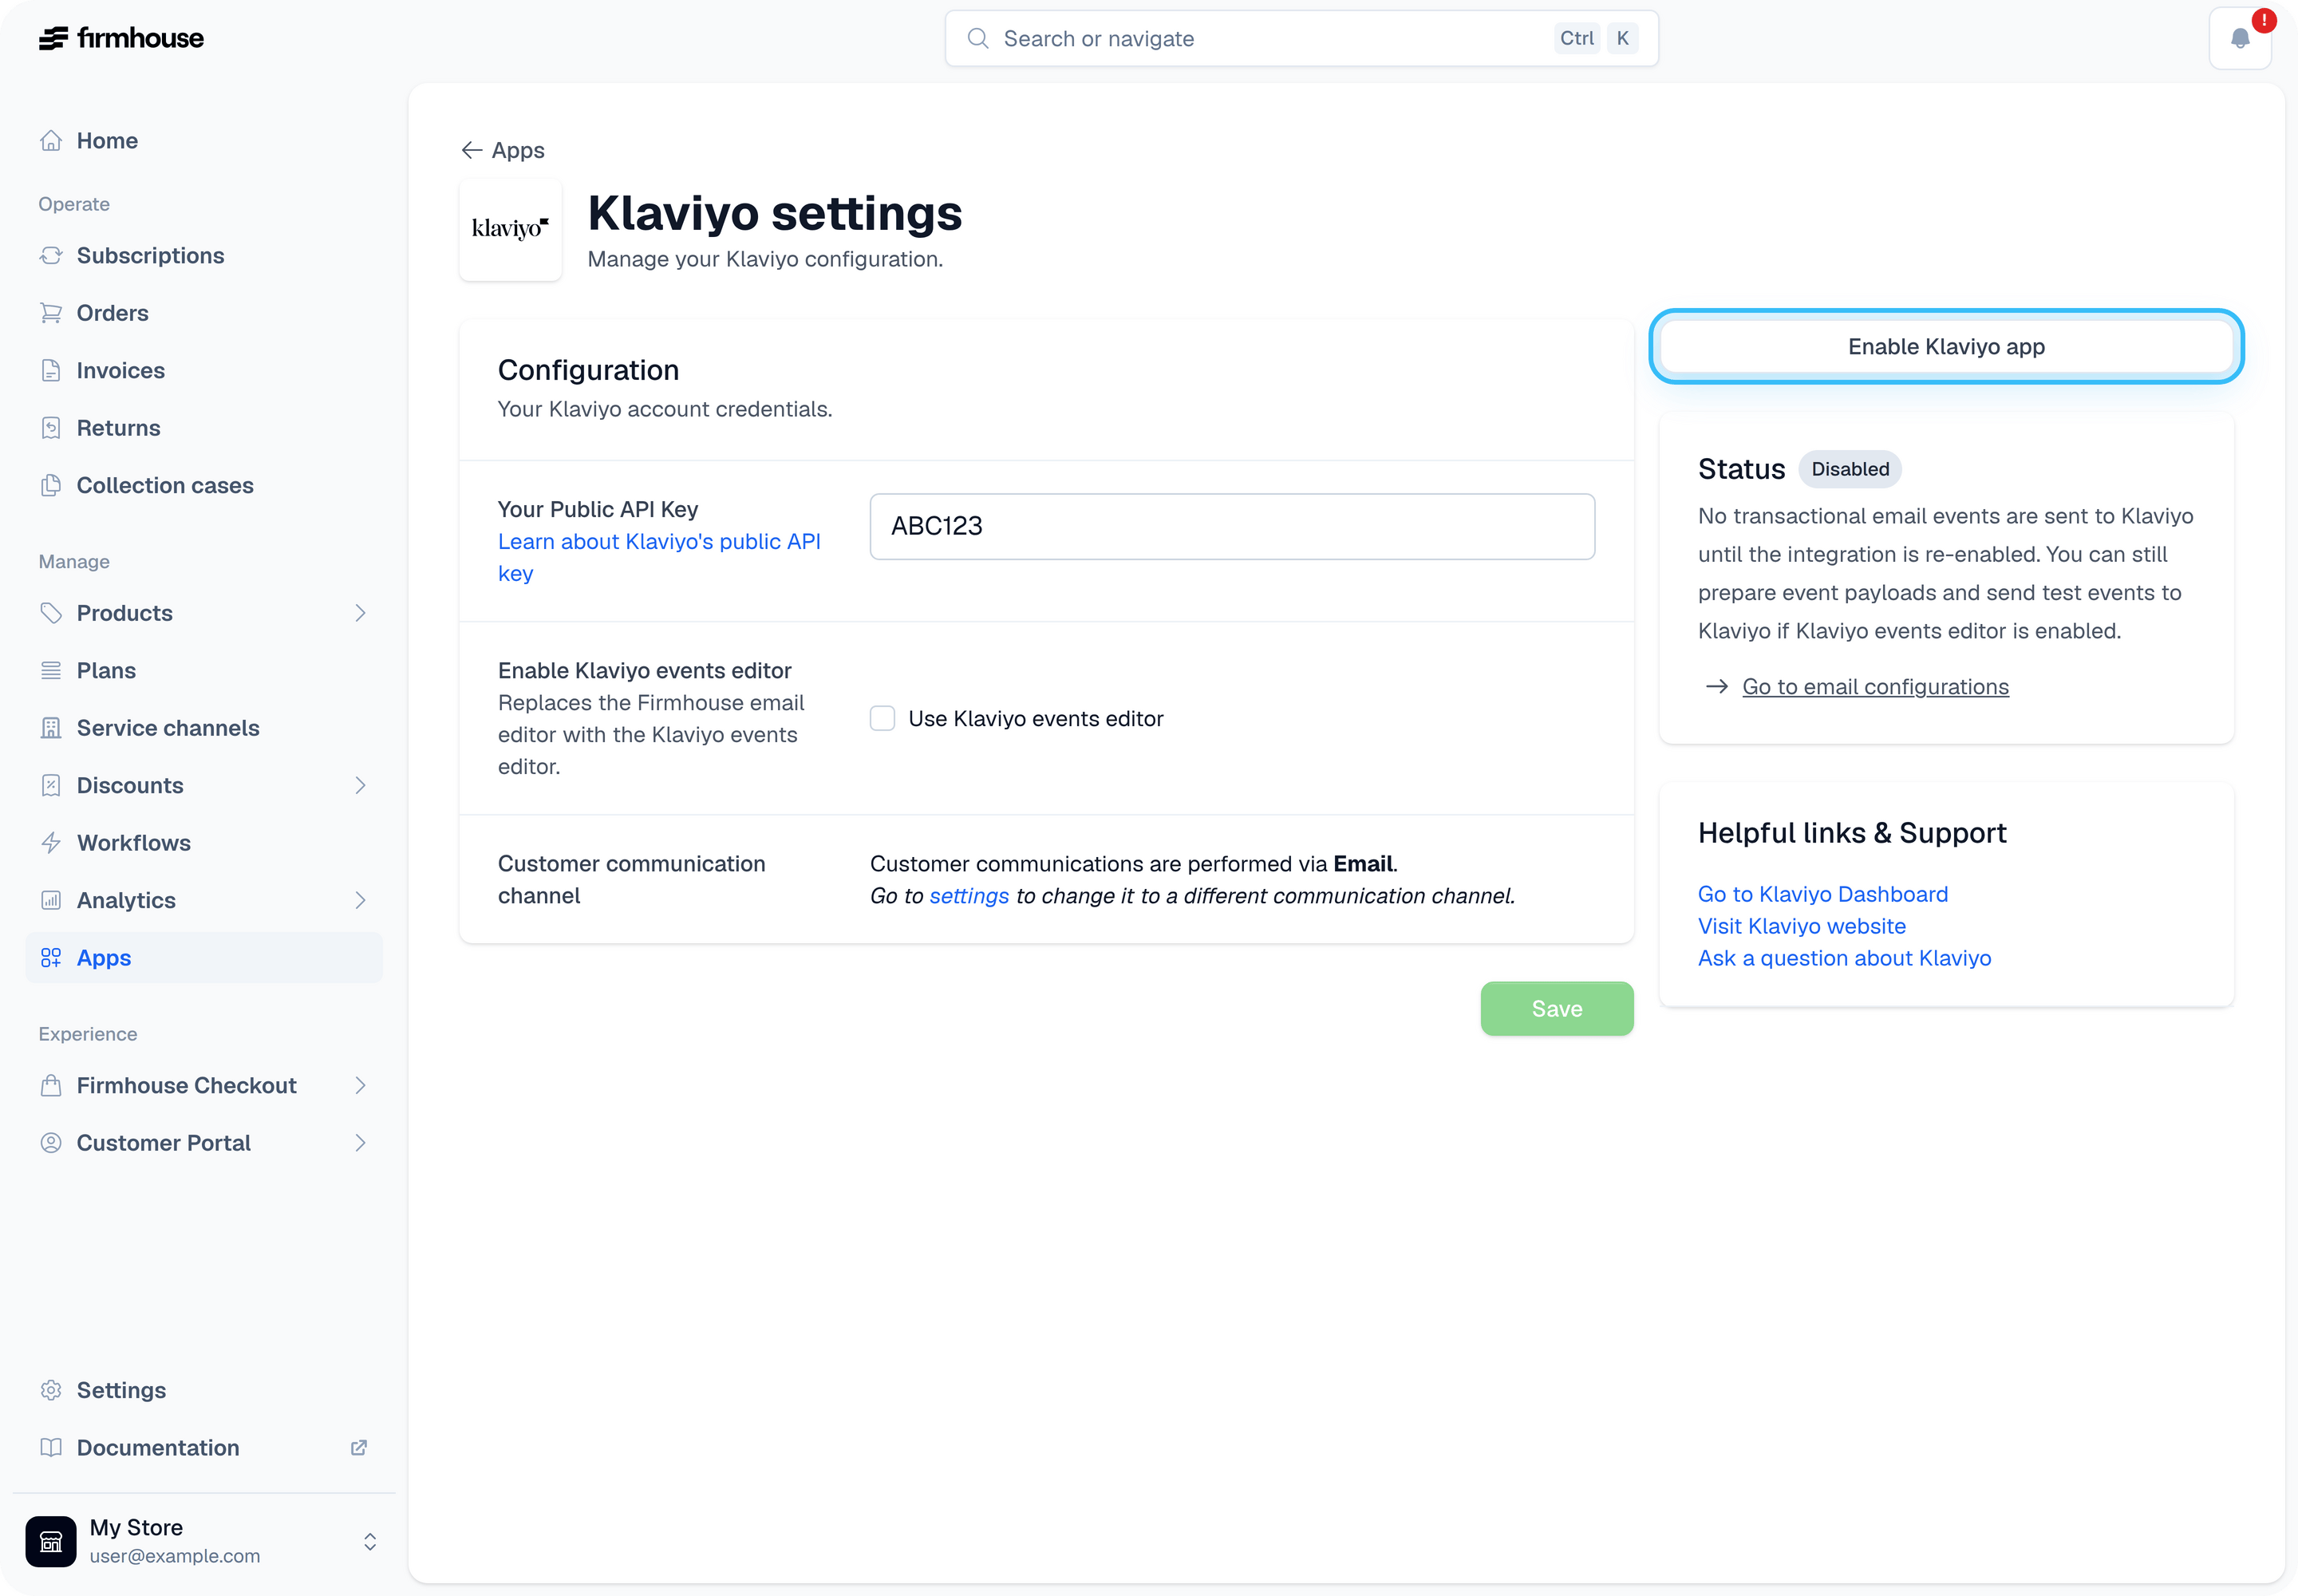
Task: Navigate to Analytics section
Action: (204, 901)
